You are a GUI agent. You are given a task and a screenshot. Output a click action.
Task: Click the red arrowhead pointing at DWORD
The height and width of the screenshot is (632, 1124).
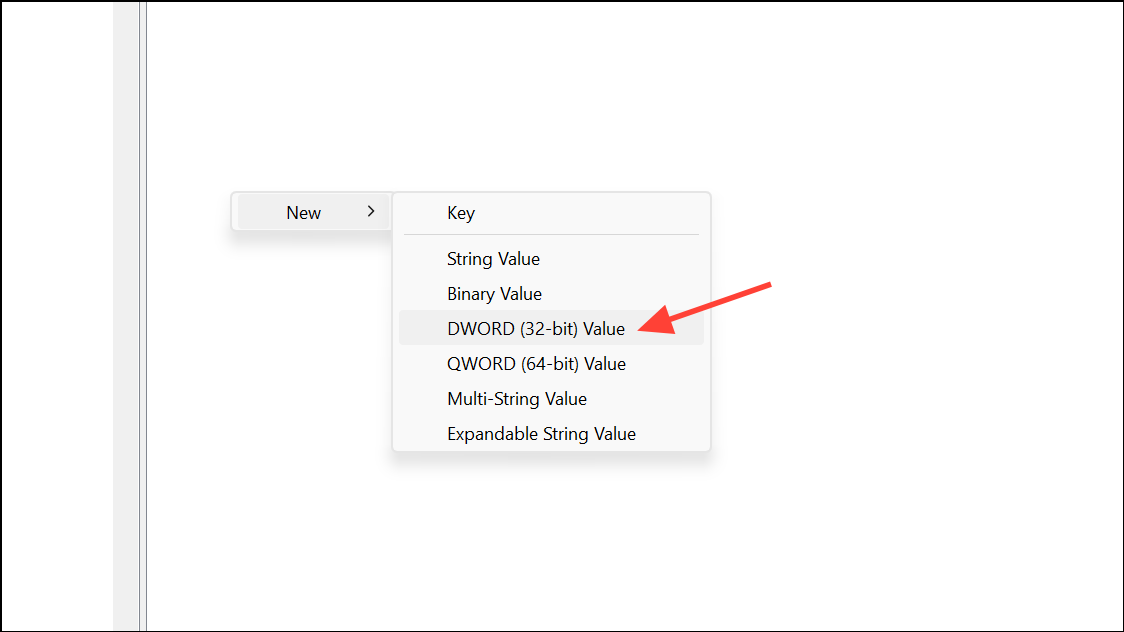coord(652,324)
